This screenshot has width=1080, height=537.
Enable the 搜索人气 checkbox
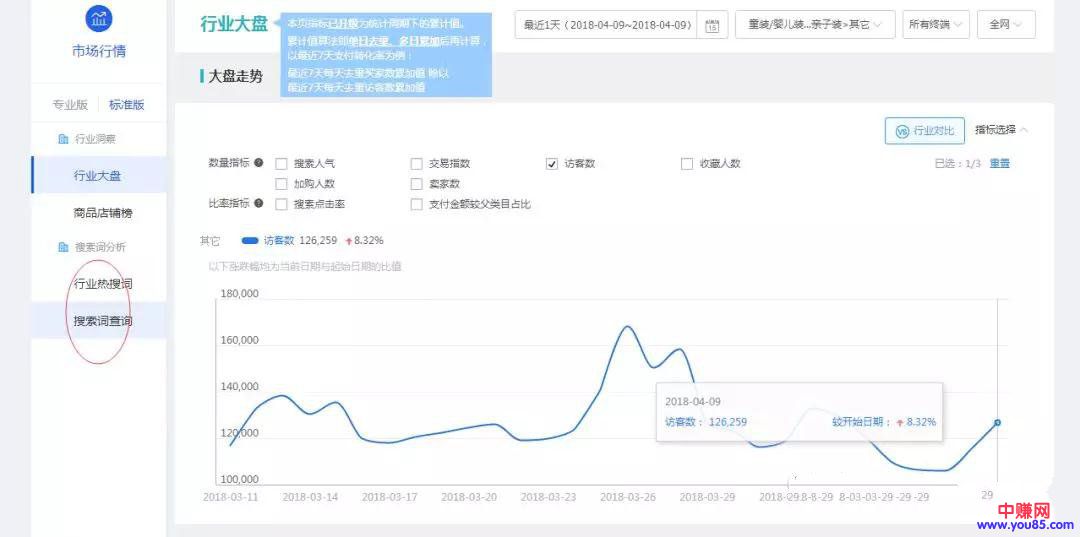click(x=282, y=164)
